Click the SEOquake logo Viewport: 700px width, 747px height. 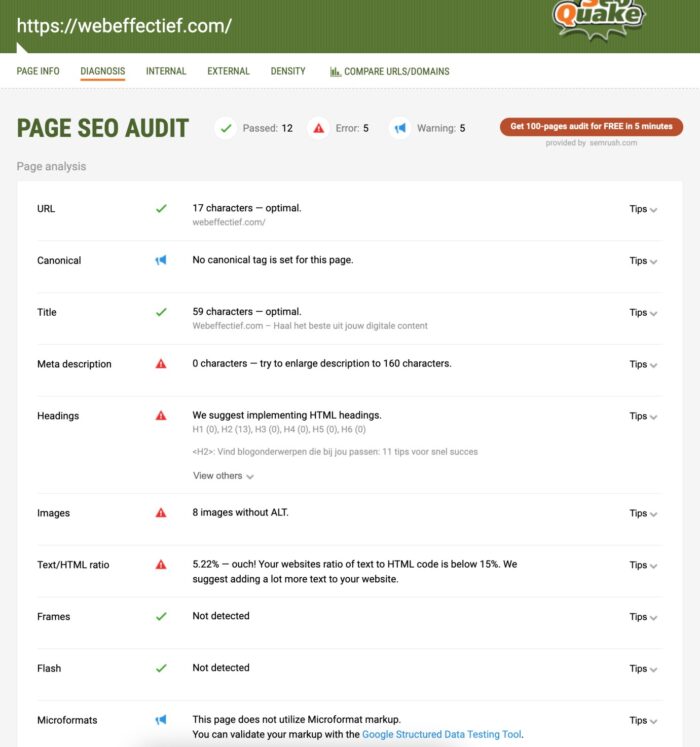(598, 19)
